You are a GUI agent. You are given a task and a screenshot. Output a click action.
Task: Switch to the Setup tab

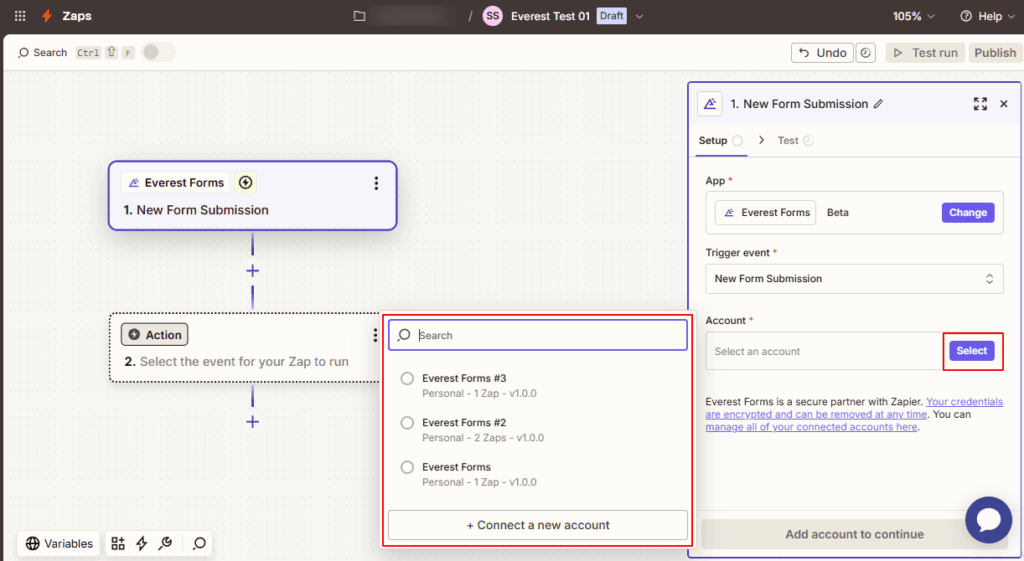coord(720,140)
